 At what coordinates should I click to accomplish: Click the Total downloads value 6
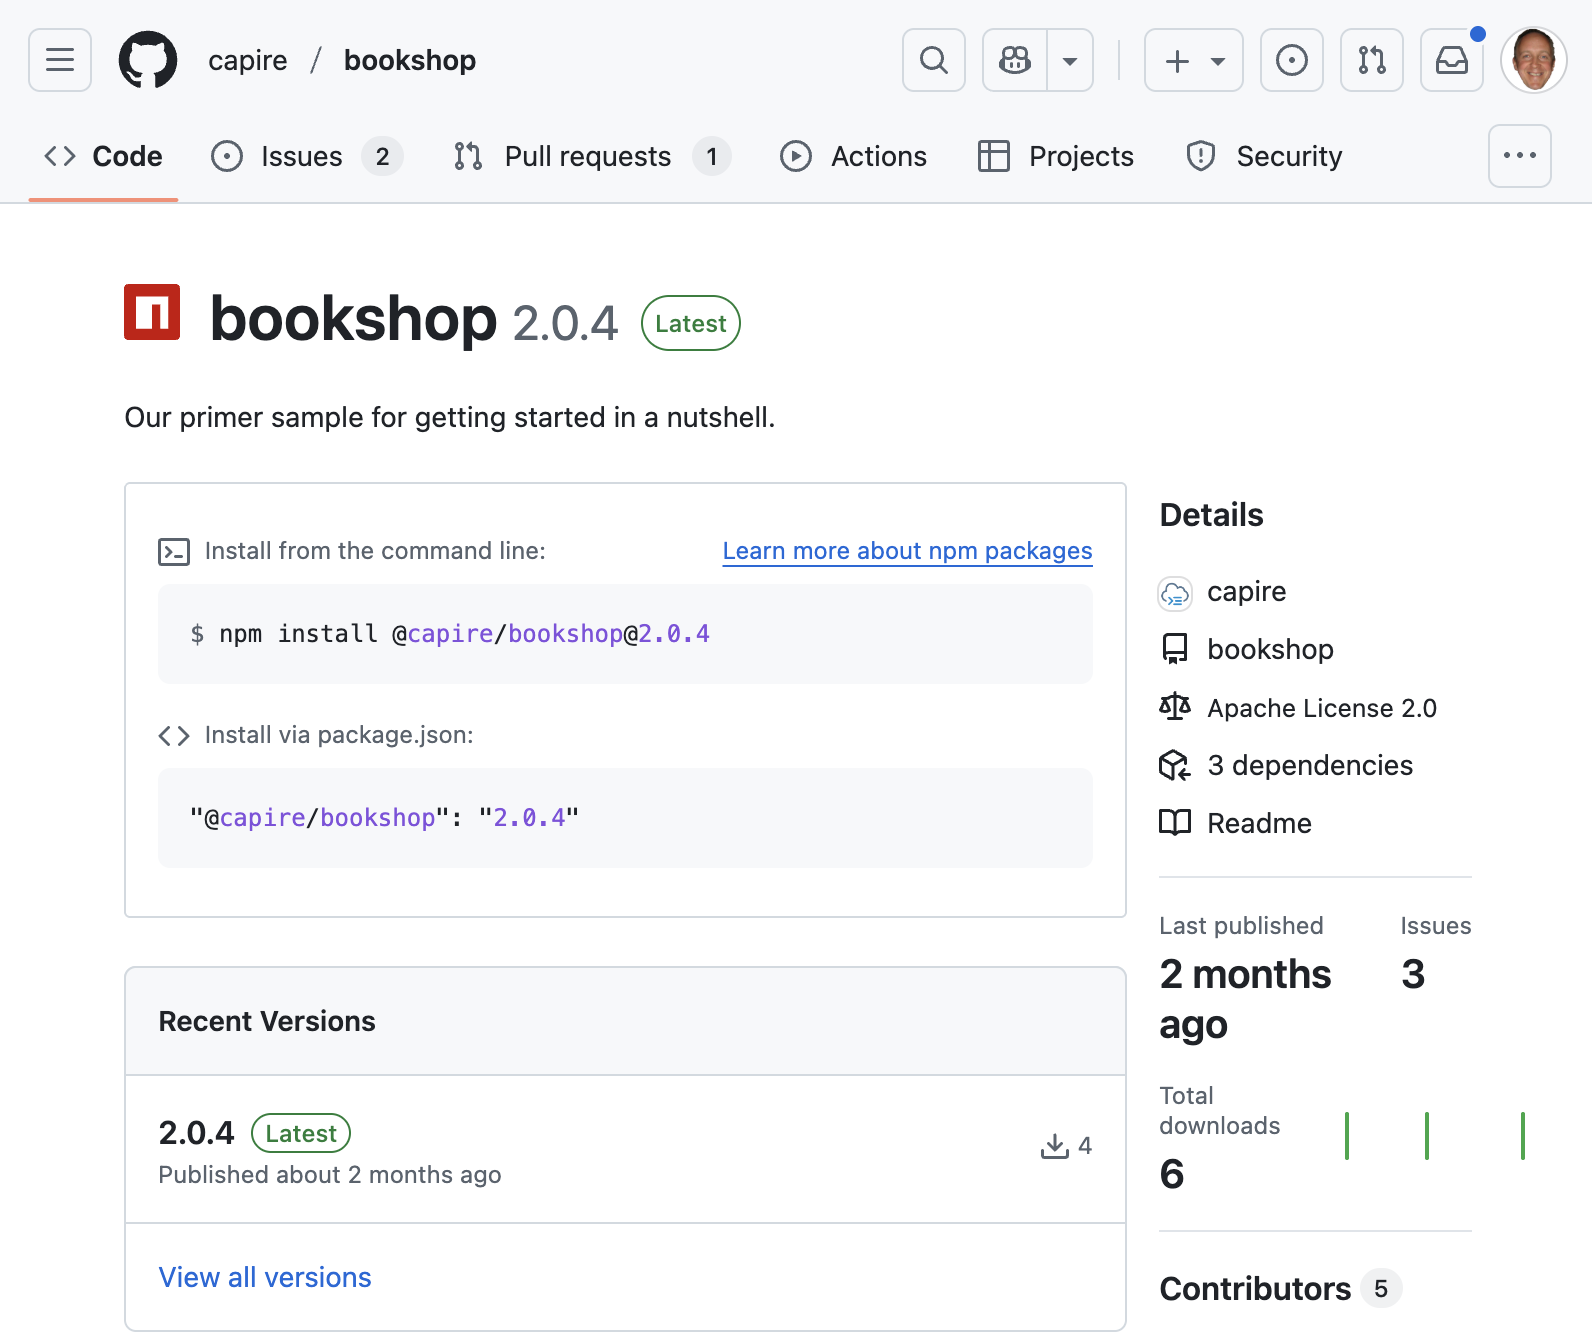(x=1172, y=1174)
